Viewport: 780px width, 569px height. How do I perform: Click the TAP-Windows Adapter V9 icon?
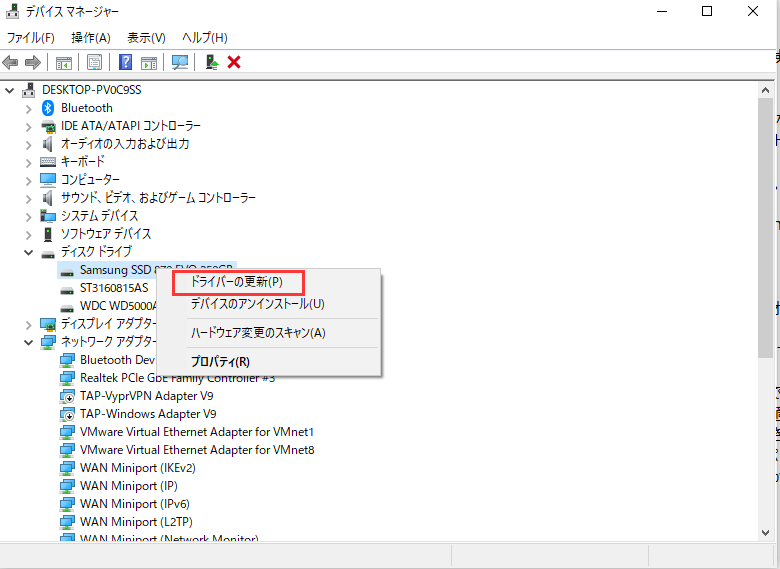[x=67, y=414]
